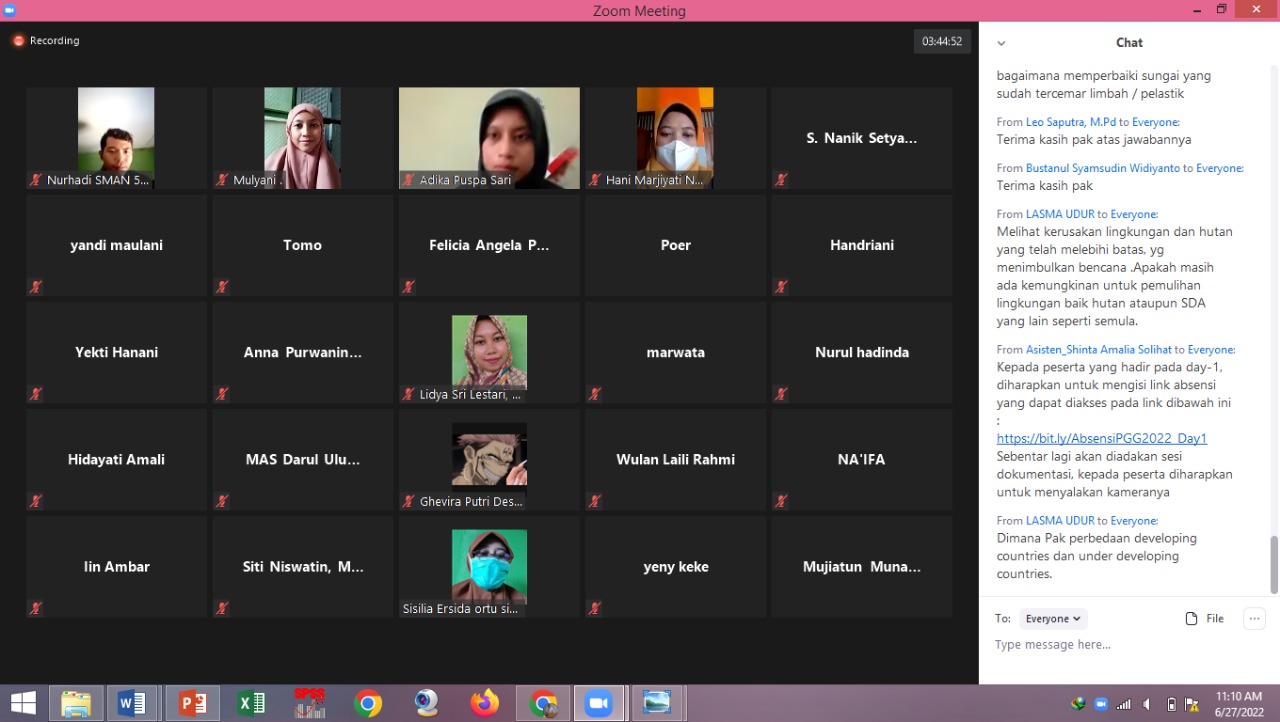Screen dimensions: 1280x722
Task: Click the Chat panel title
Action: [1129, 43]
